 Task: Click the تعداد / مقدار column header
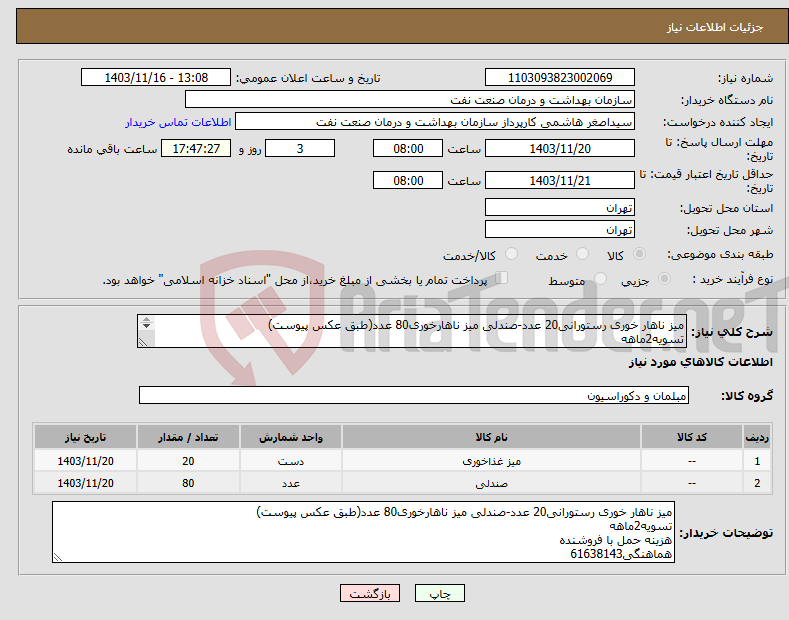point(188,437)
